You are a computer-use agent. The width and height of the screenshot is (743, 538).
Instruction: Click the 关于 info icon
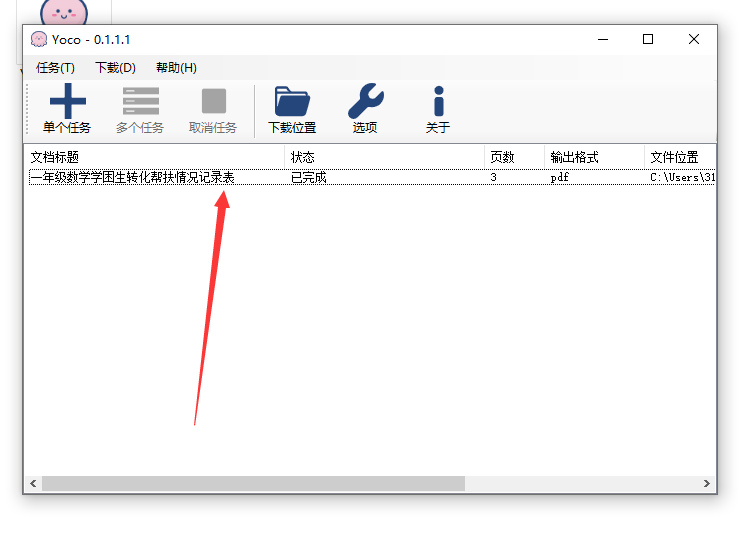[438, 102]
